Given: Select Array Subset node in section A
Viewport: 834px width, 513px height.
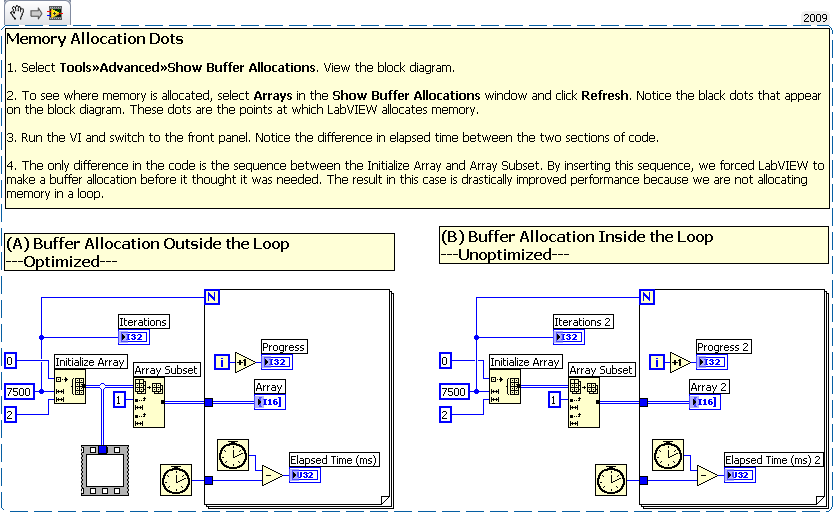Looking at the screenshot, I should [149, 402].
